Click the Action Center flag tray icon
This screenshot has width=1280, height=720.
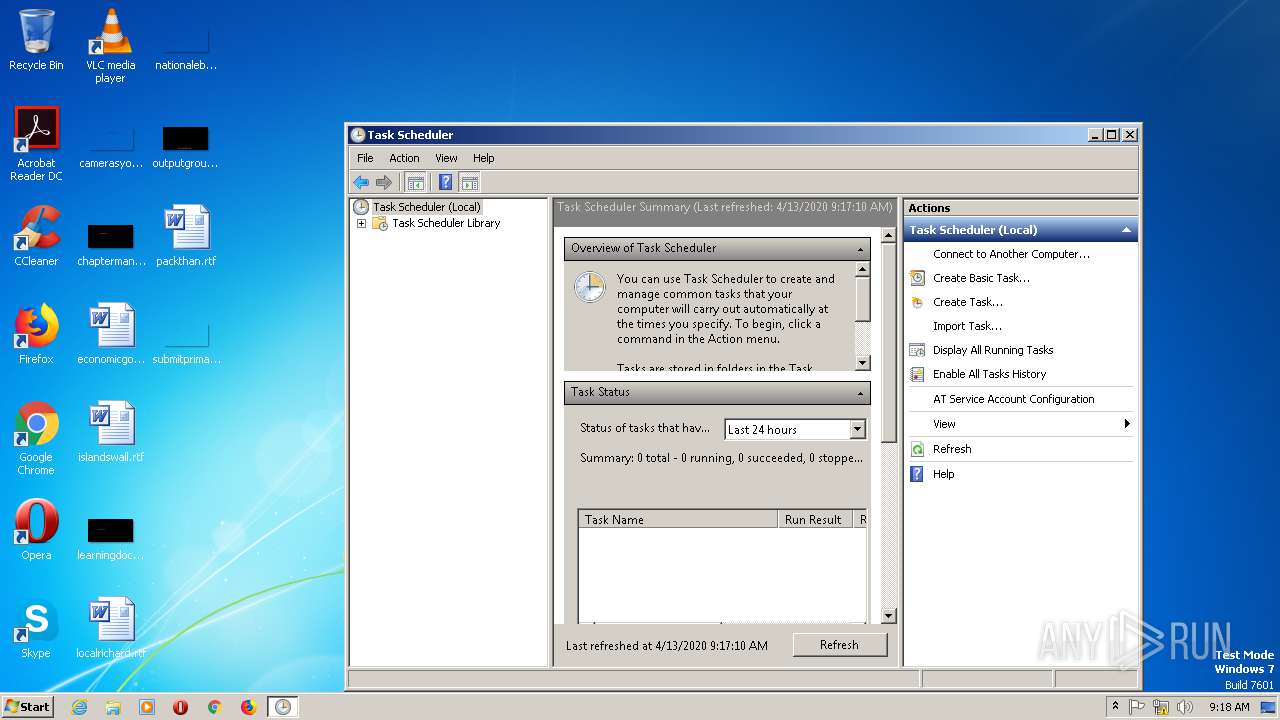(x=1137, y=707)
